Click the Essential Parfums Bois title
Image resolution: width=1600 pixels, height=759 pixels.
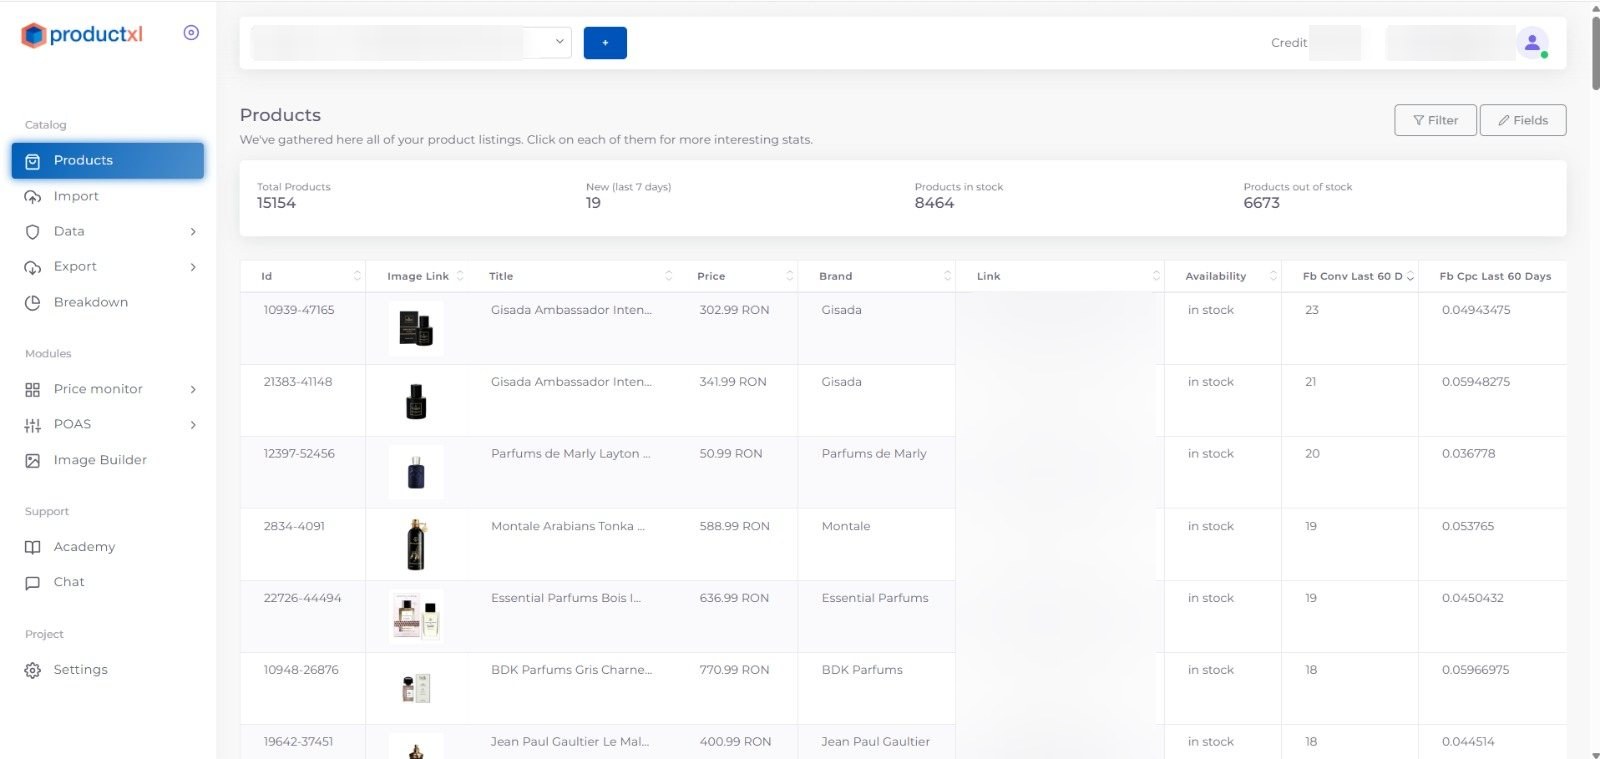tap(566, 598)
